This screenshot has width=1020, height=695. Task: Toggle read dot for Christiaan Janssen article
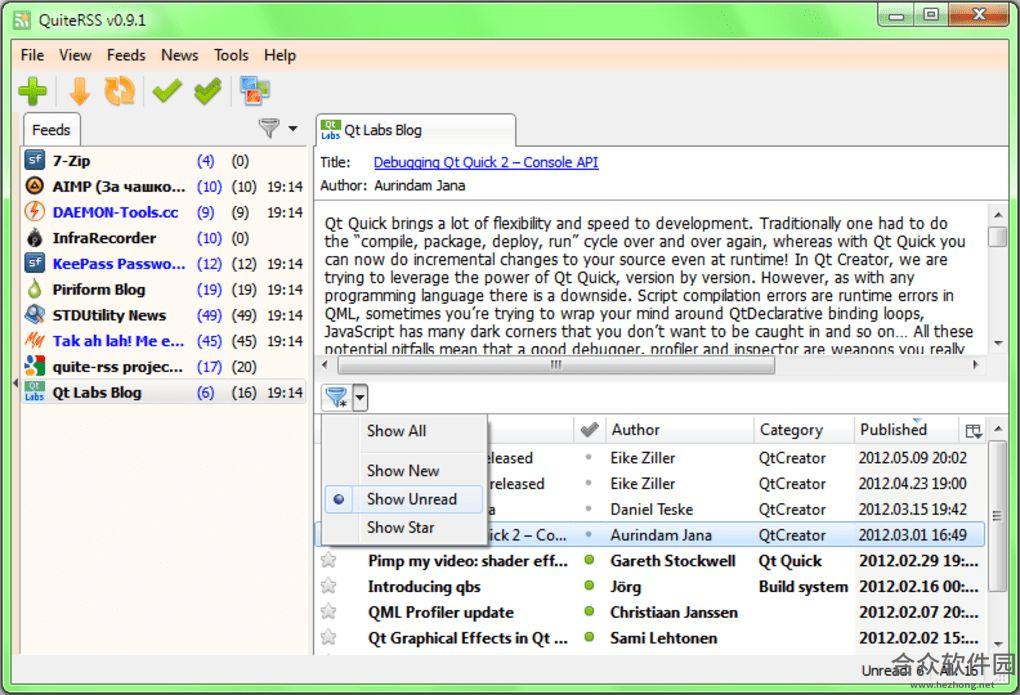tap(589, 612)
